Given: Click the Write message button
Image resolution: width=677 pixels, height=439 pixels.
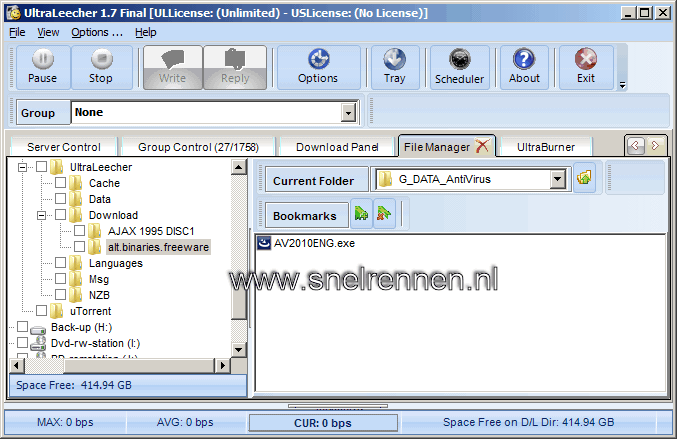Looking at the screenshot, I should coord(173,67).
